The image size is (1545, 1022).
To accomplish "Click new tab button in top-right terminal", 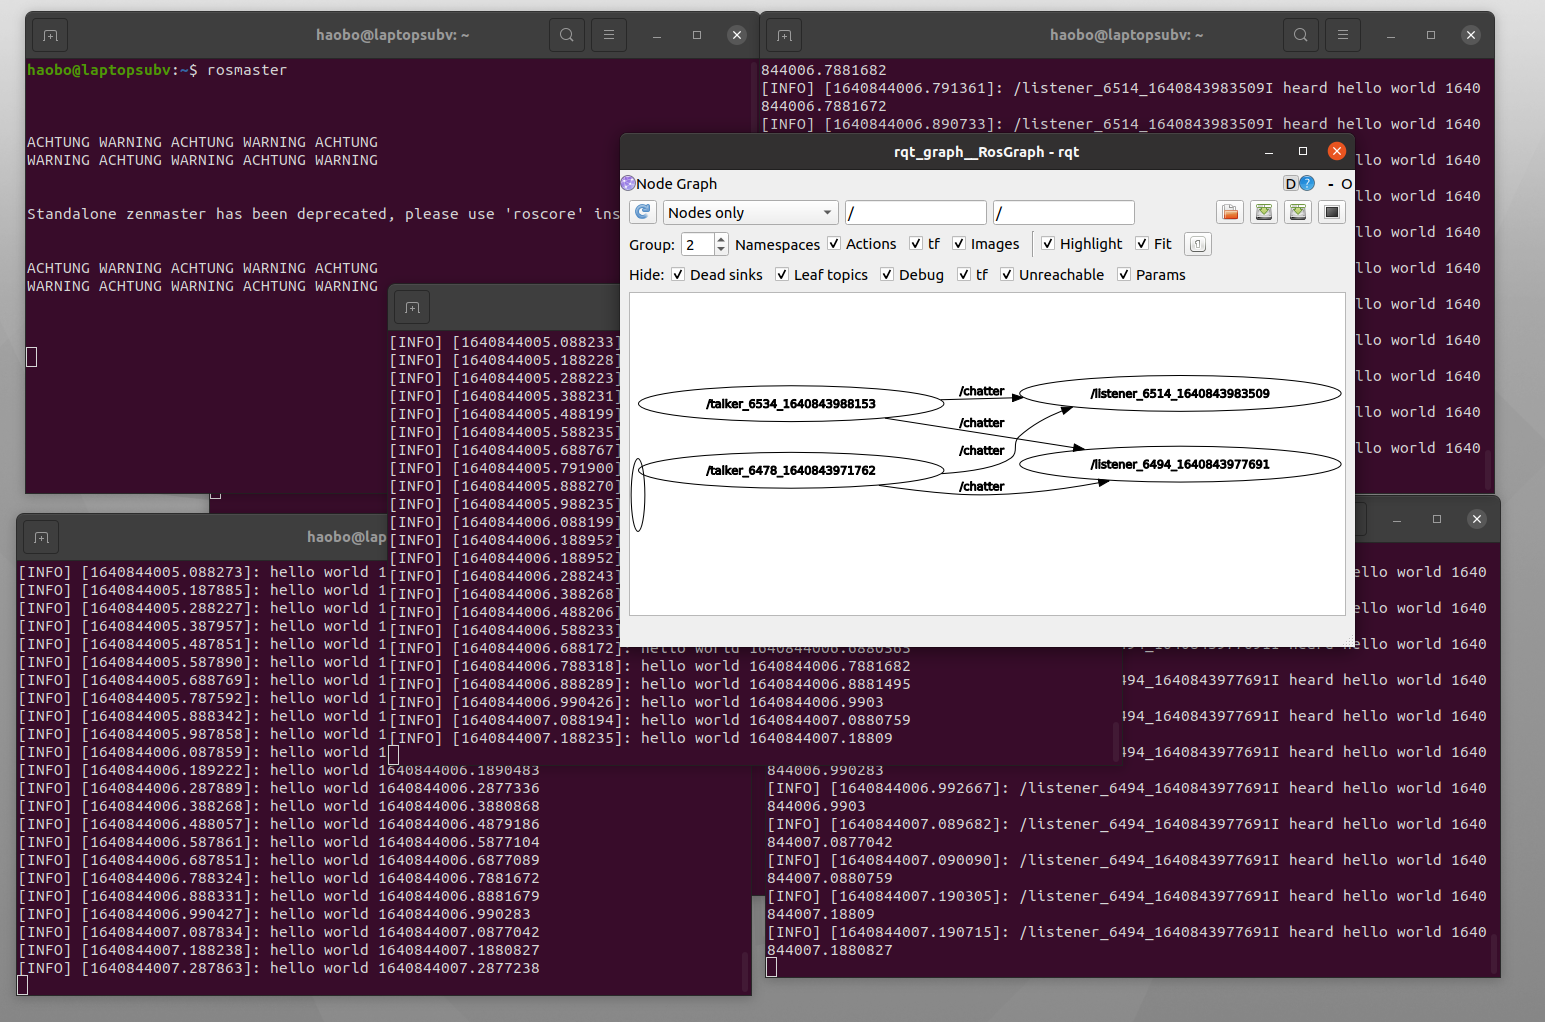I will (784, 35).
